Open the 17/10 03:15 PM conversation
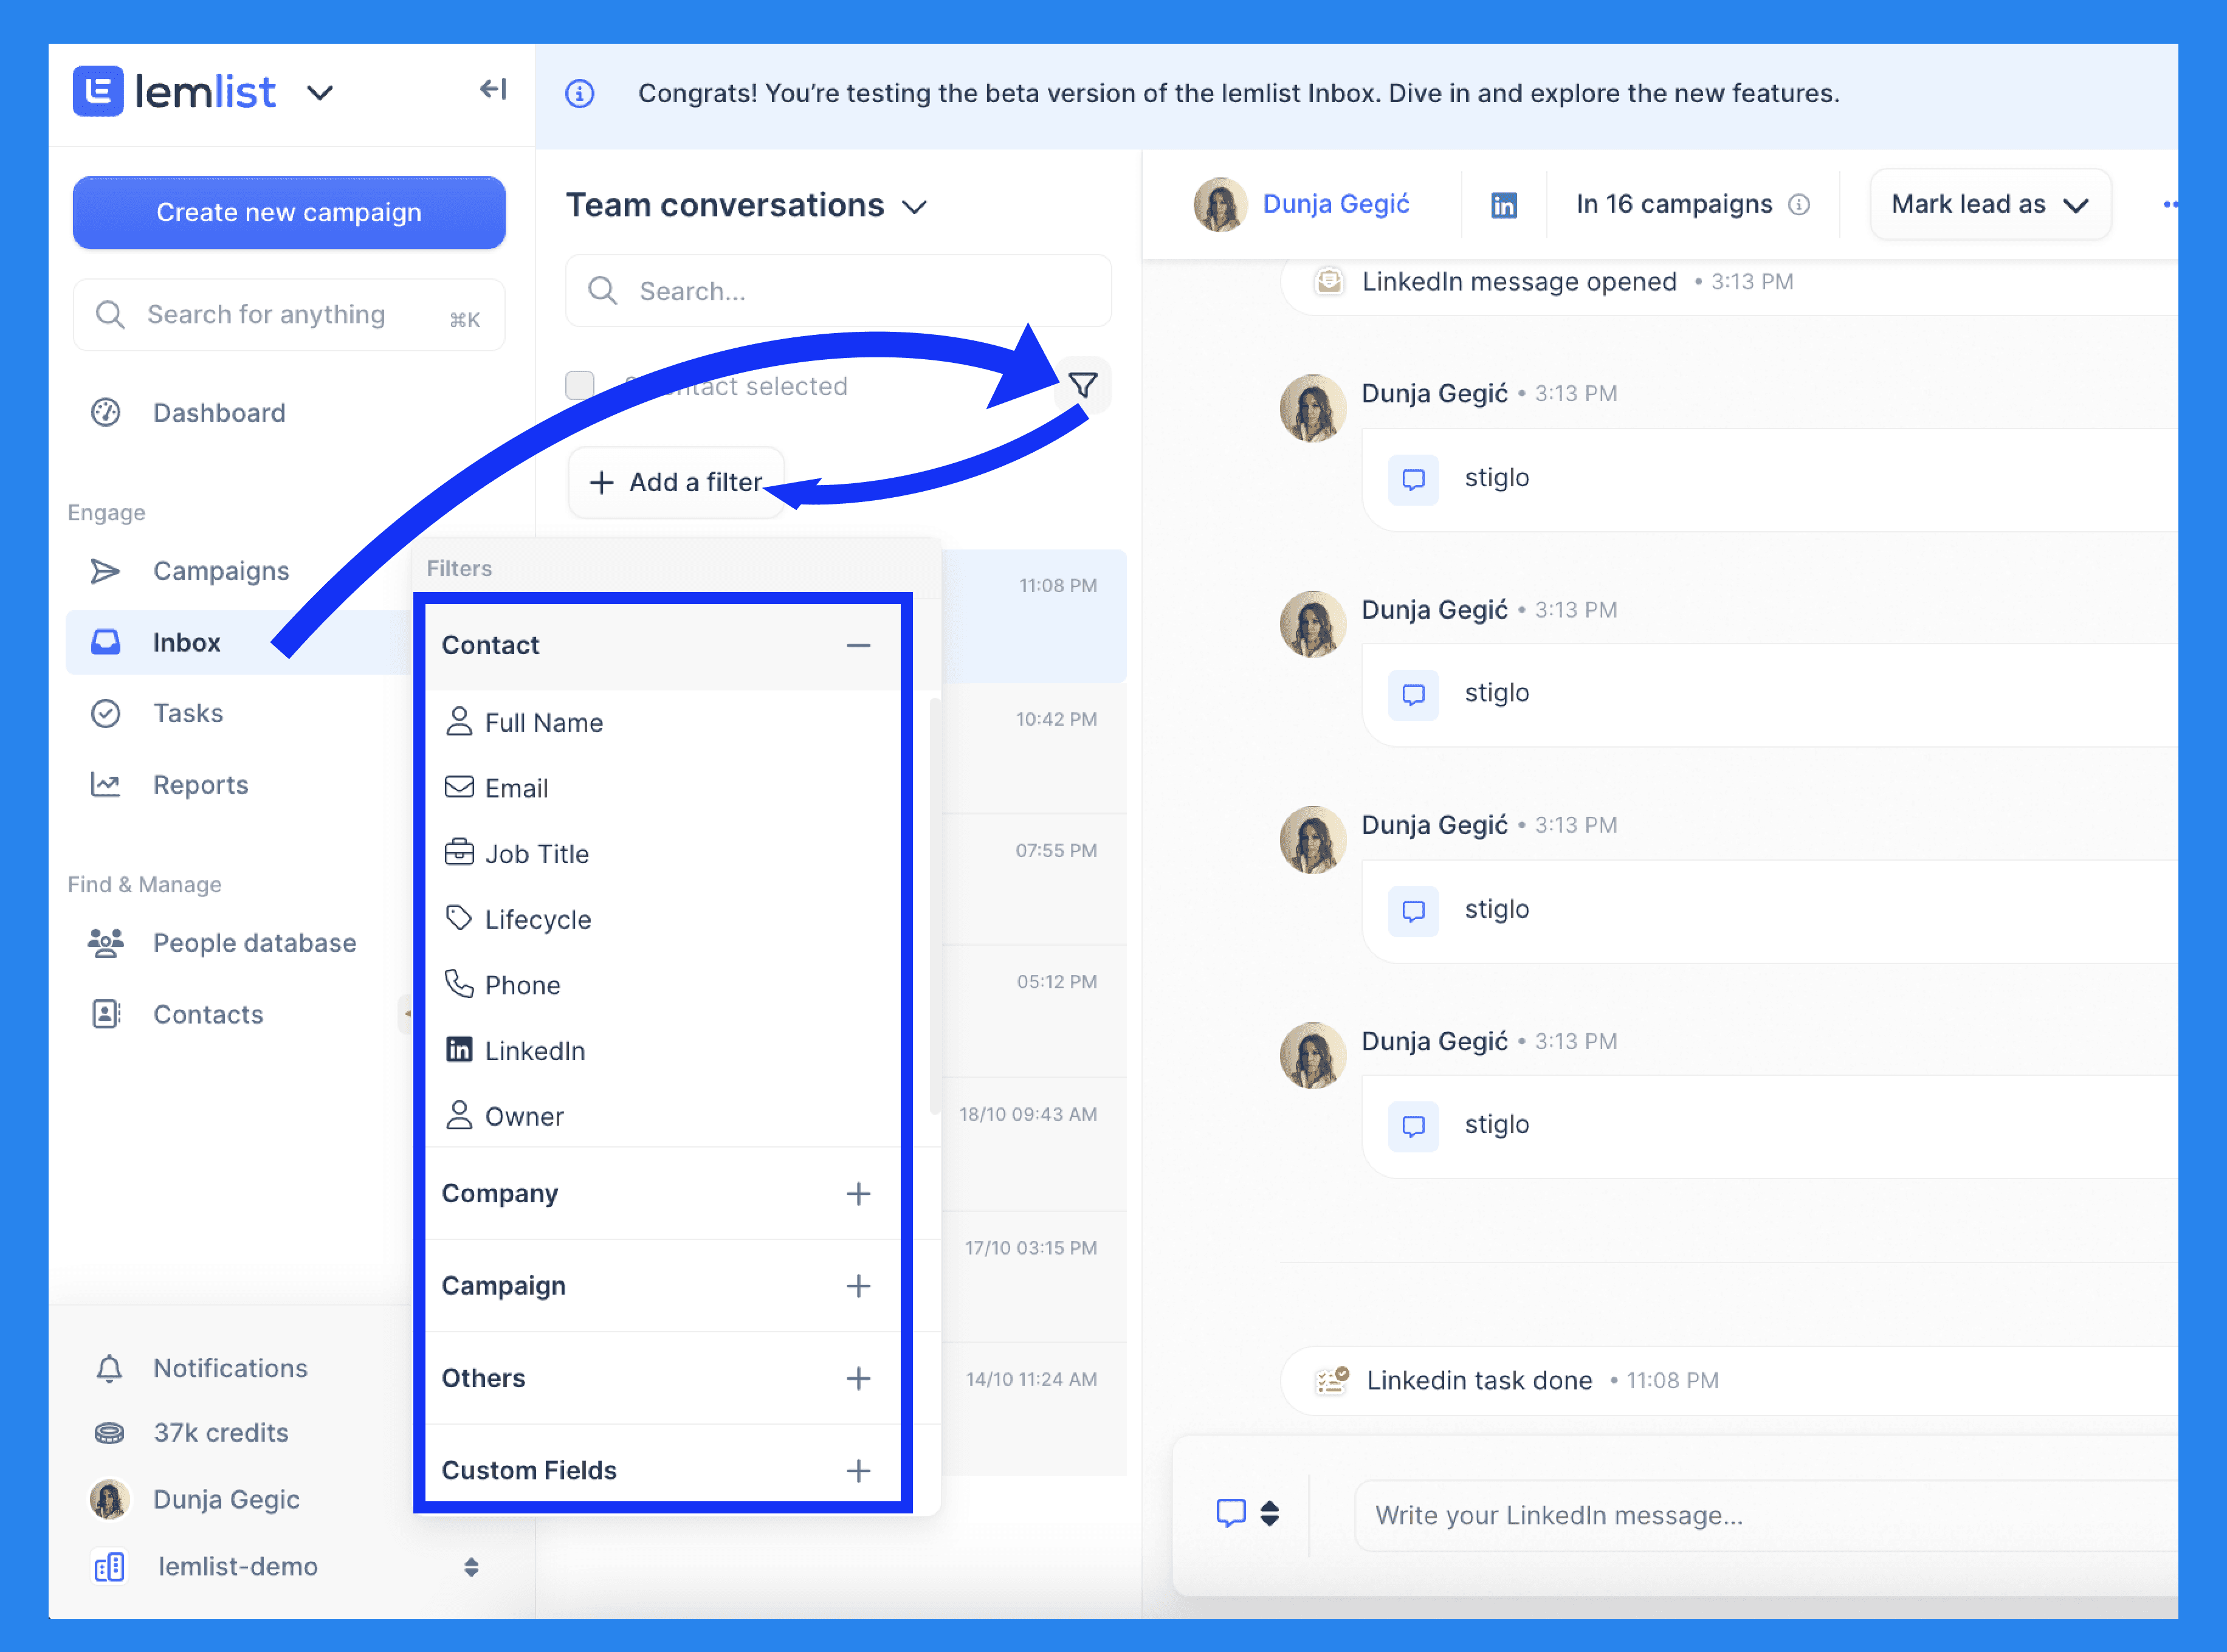Screen dimensions: 2227x1652 click(x=1034, y=1277)
